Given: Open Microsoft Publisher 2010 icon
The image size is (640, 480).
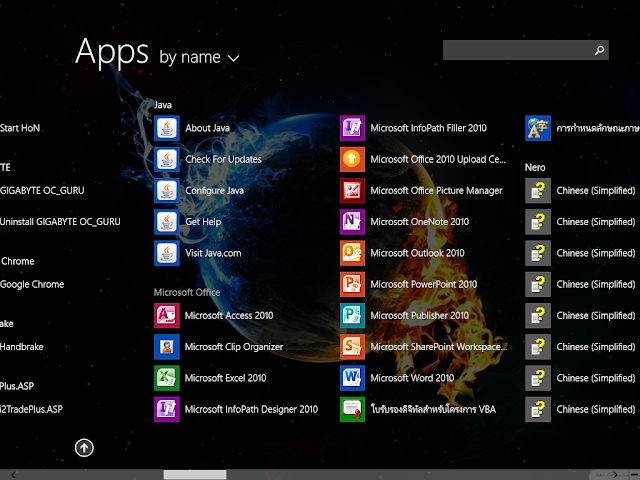Looking at the screenshot, I should [x=352, y=316].
